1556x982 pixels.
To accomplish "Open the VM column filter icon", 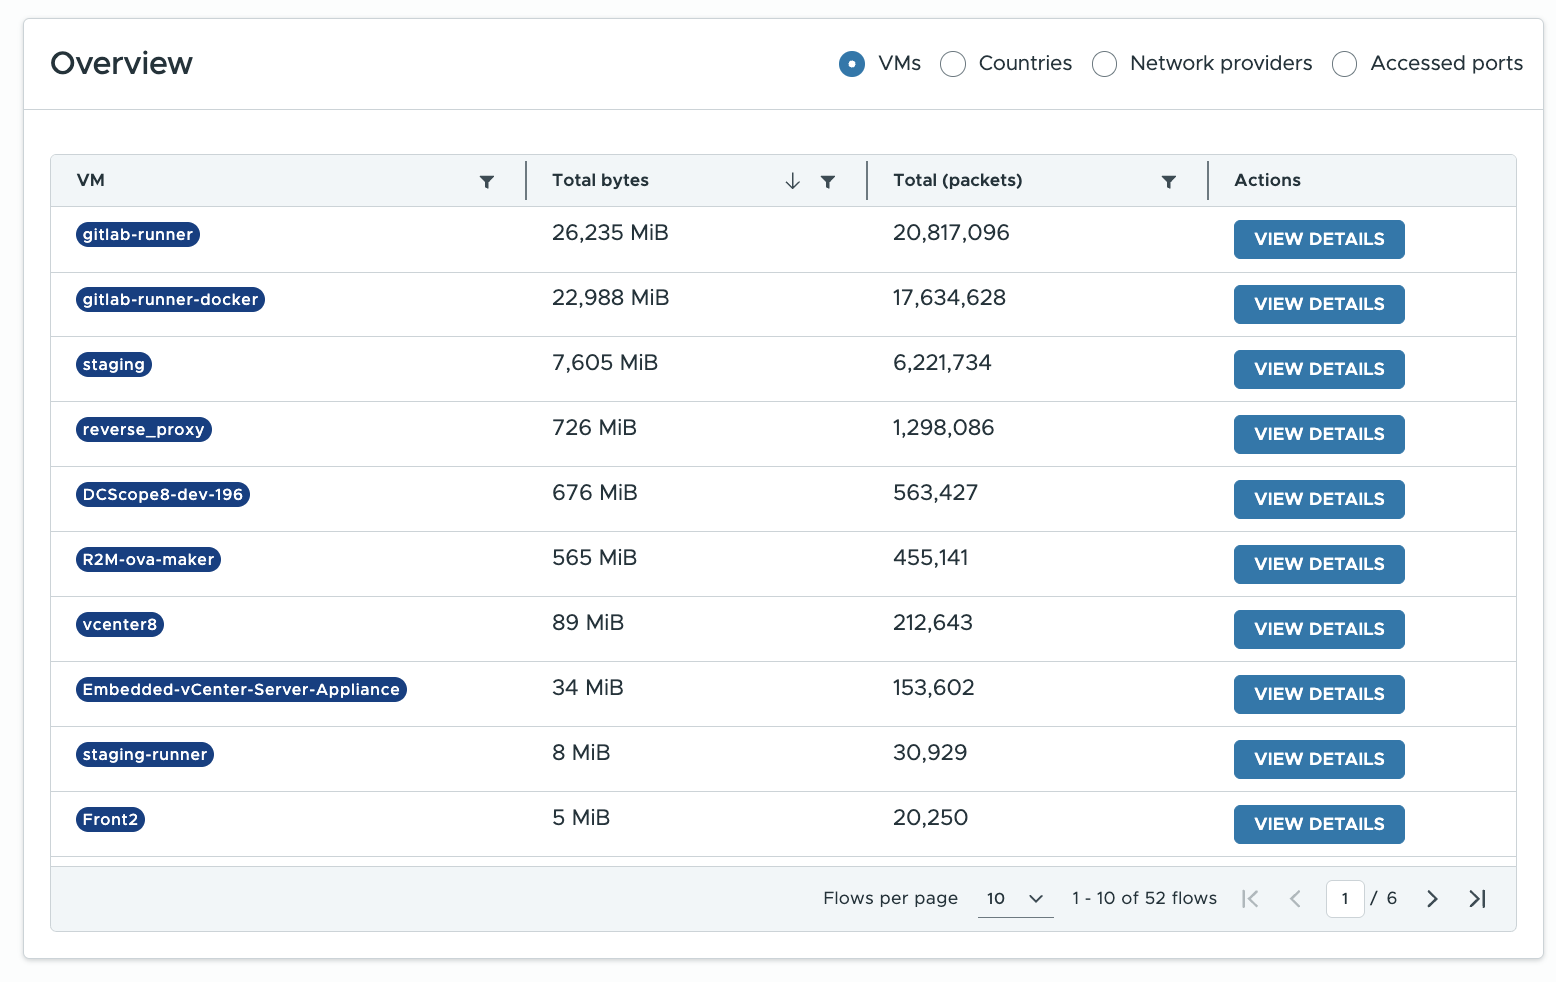I will pyautogui.click(x=487, y=182).
